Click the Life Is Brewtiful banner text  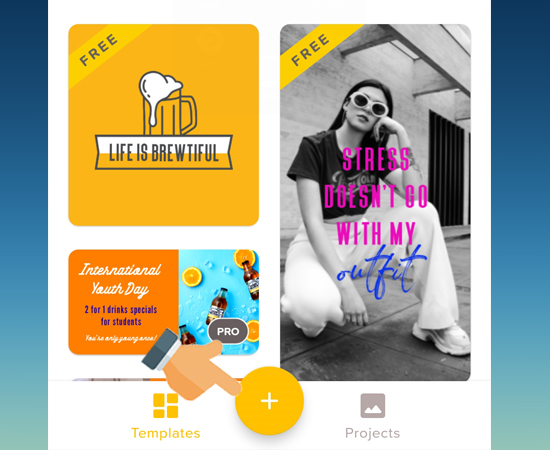tap(164, 153)
